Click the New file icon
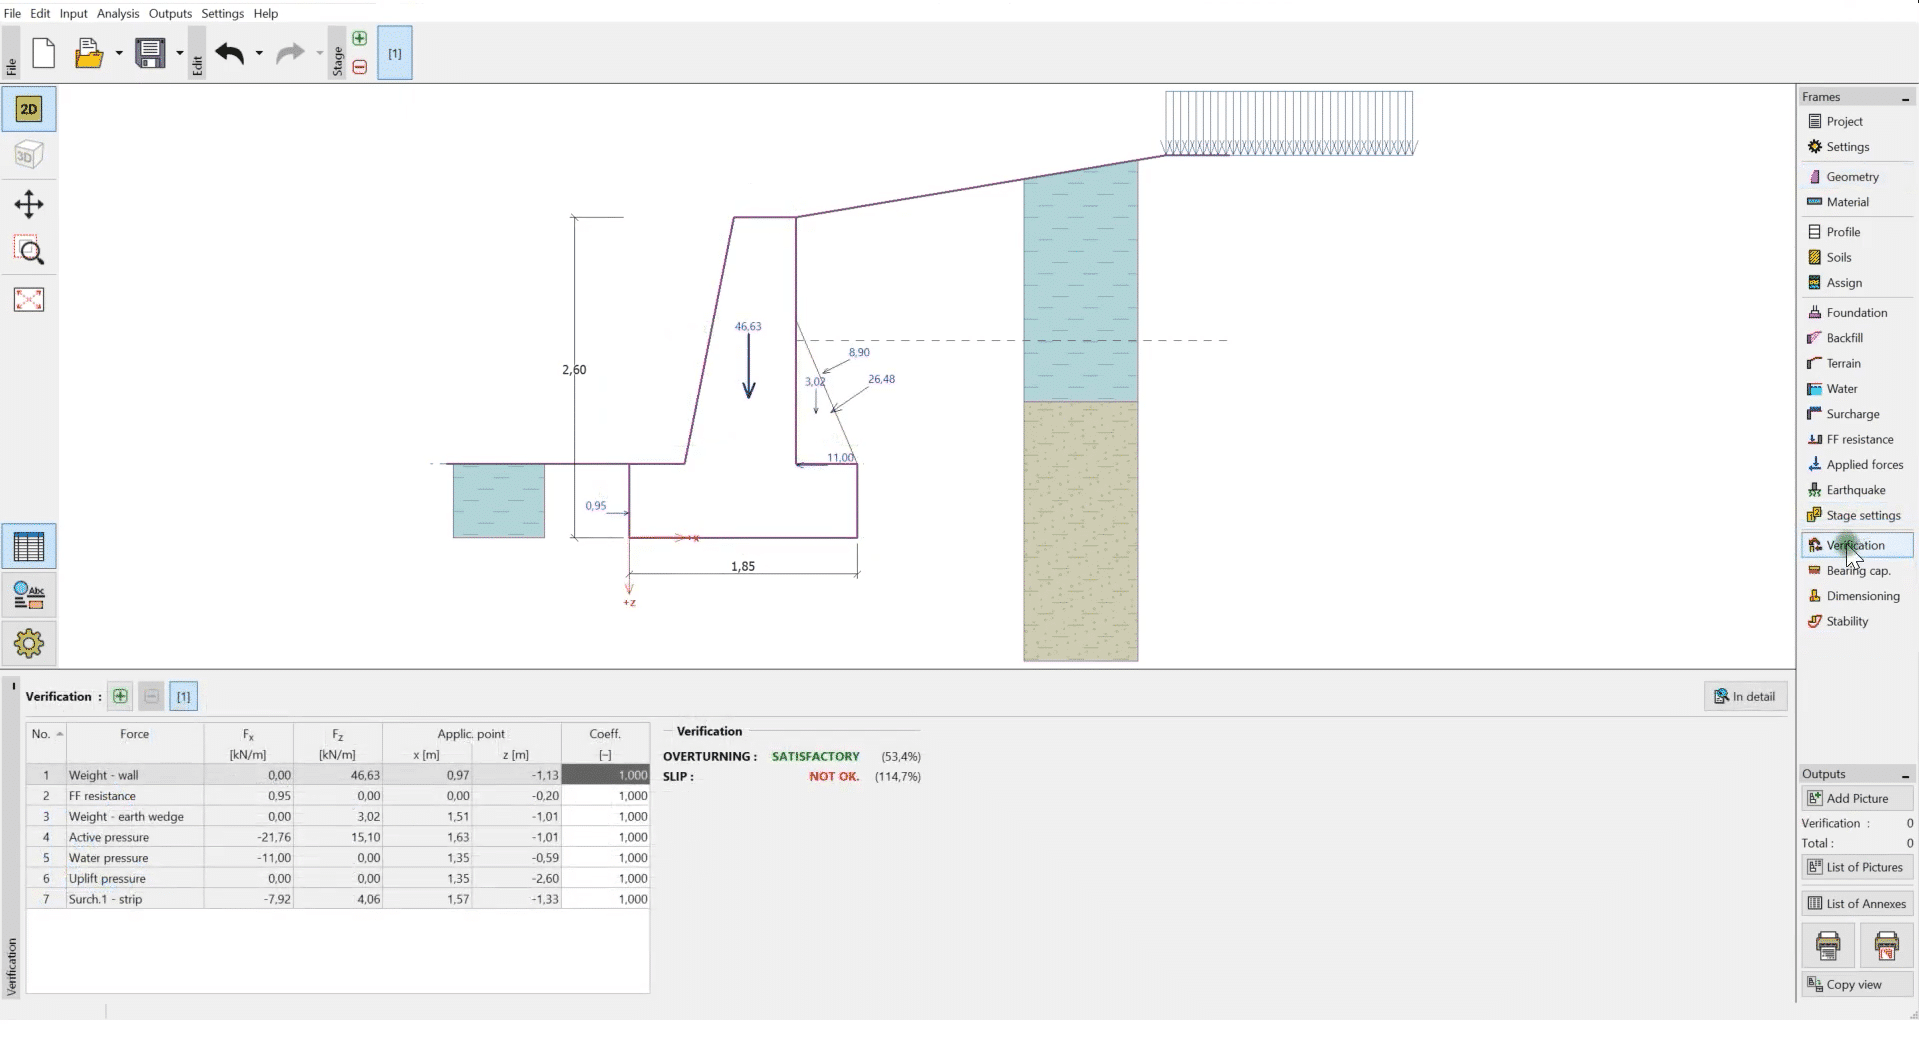 [x=43, y=53]
